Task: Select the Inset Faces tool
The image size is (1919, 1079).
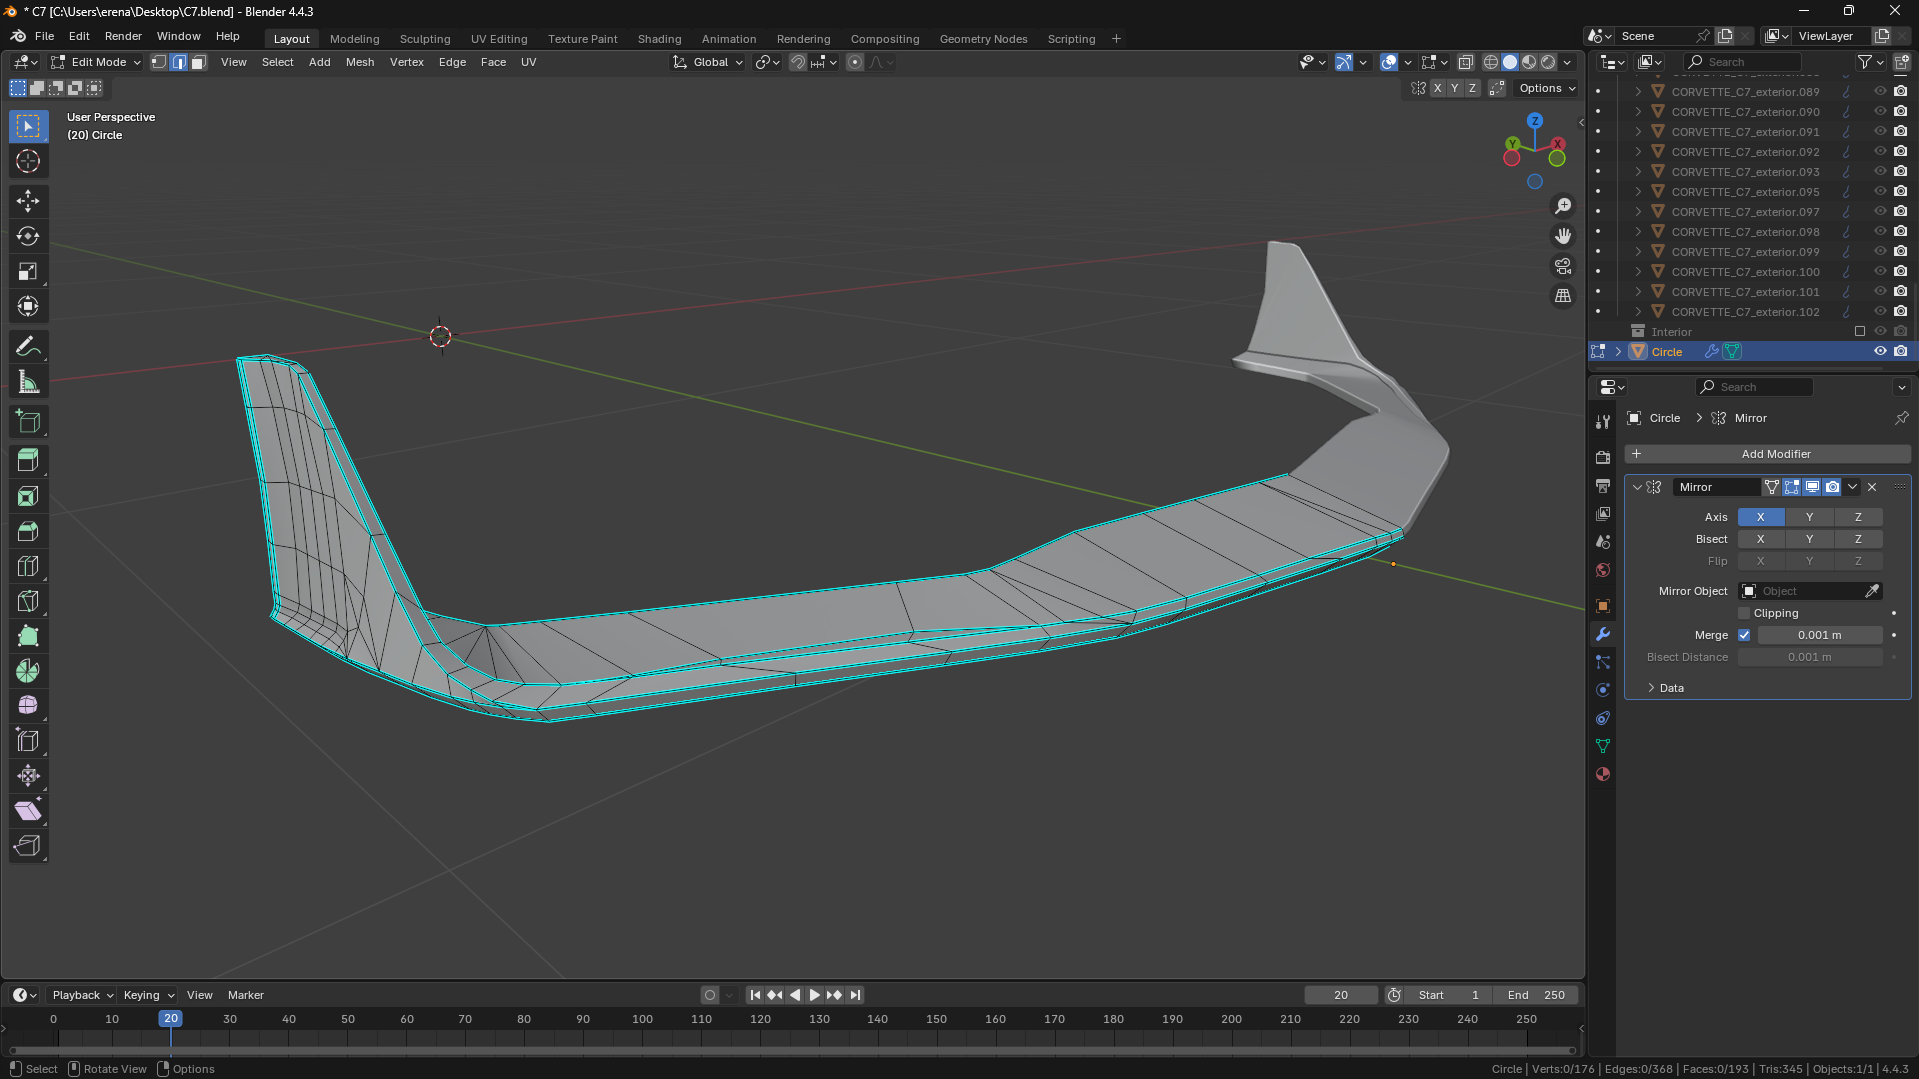Action: click(28, 496)
